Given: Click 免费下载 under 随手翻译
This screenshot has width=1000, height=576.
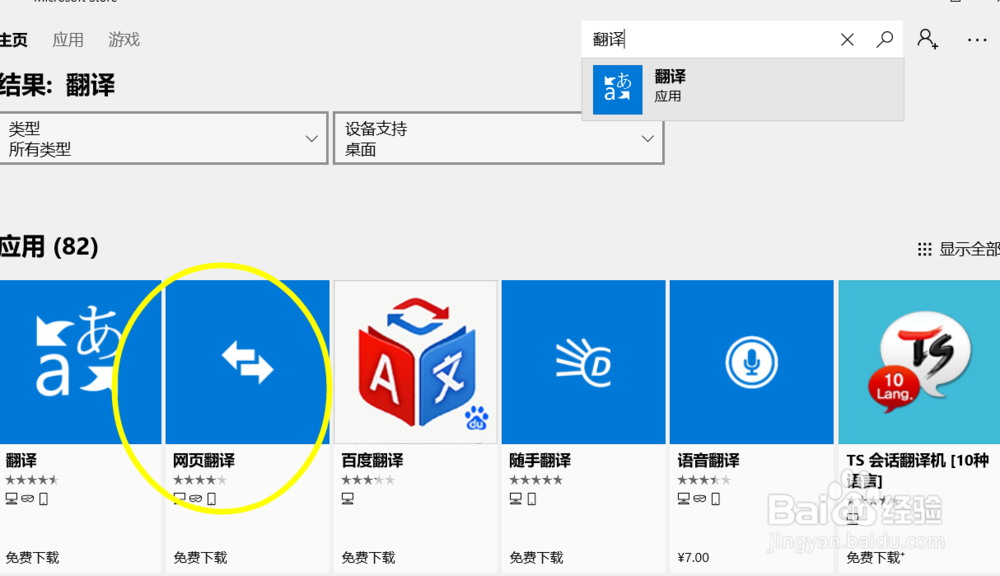Looking at the screenshot, I should click(536, 558).
